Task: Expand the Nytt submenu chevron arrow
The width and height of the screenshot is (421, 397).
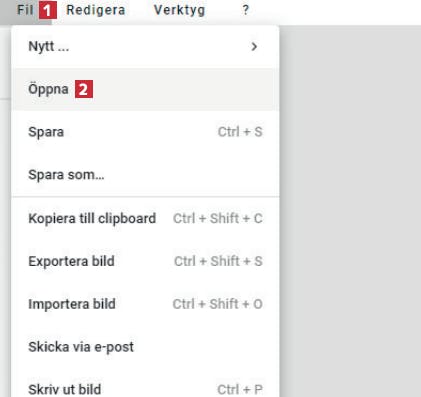Action: (x=254, y=47)
